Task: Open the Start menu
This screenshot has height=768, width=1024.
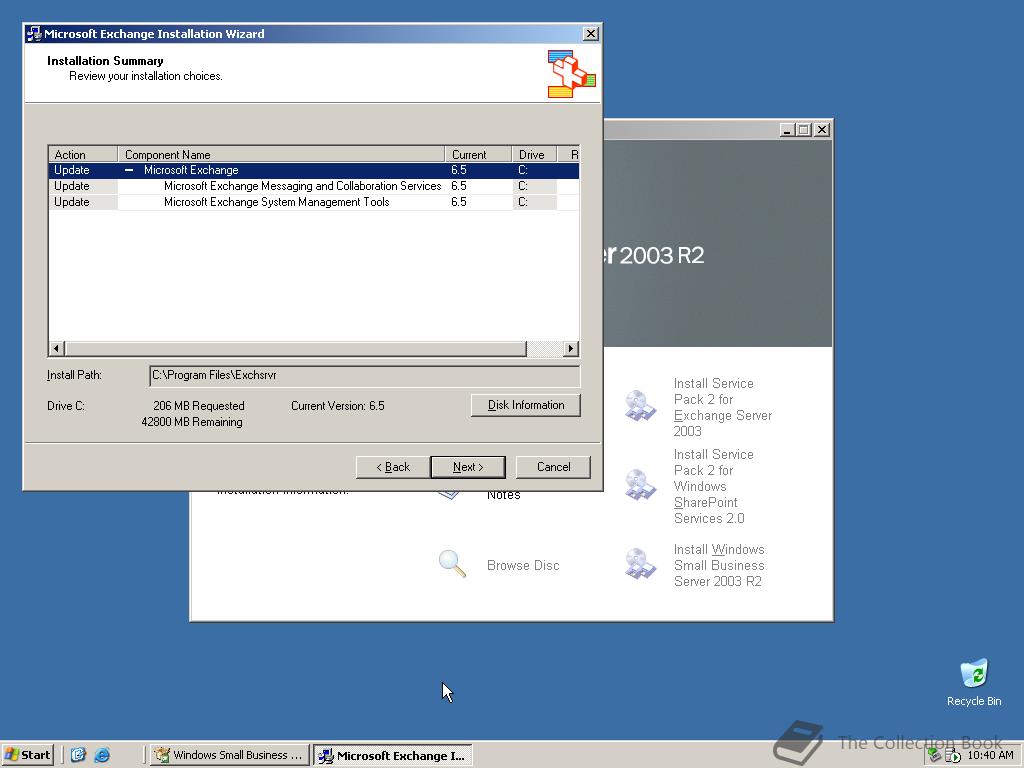Action: 27,755
